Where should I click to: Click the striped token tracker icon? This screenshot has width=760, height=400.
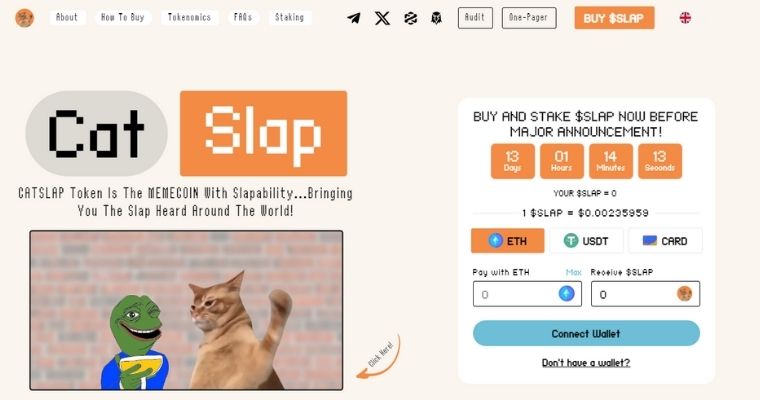tap(411, 18)
